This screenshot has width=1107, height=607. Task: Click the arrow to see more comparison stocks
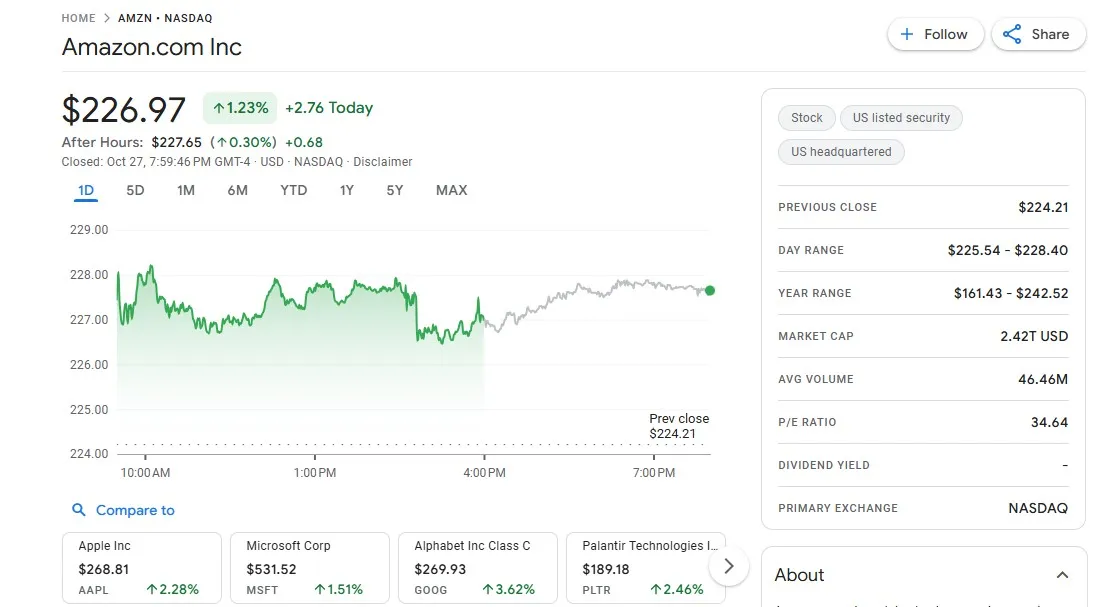point(729,566)
